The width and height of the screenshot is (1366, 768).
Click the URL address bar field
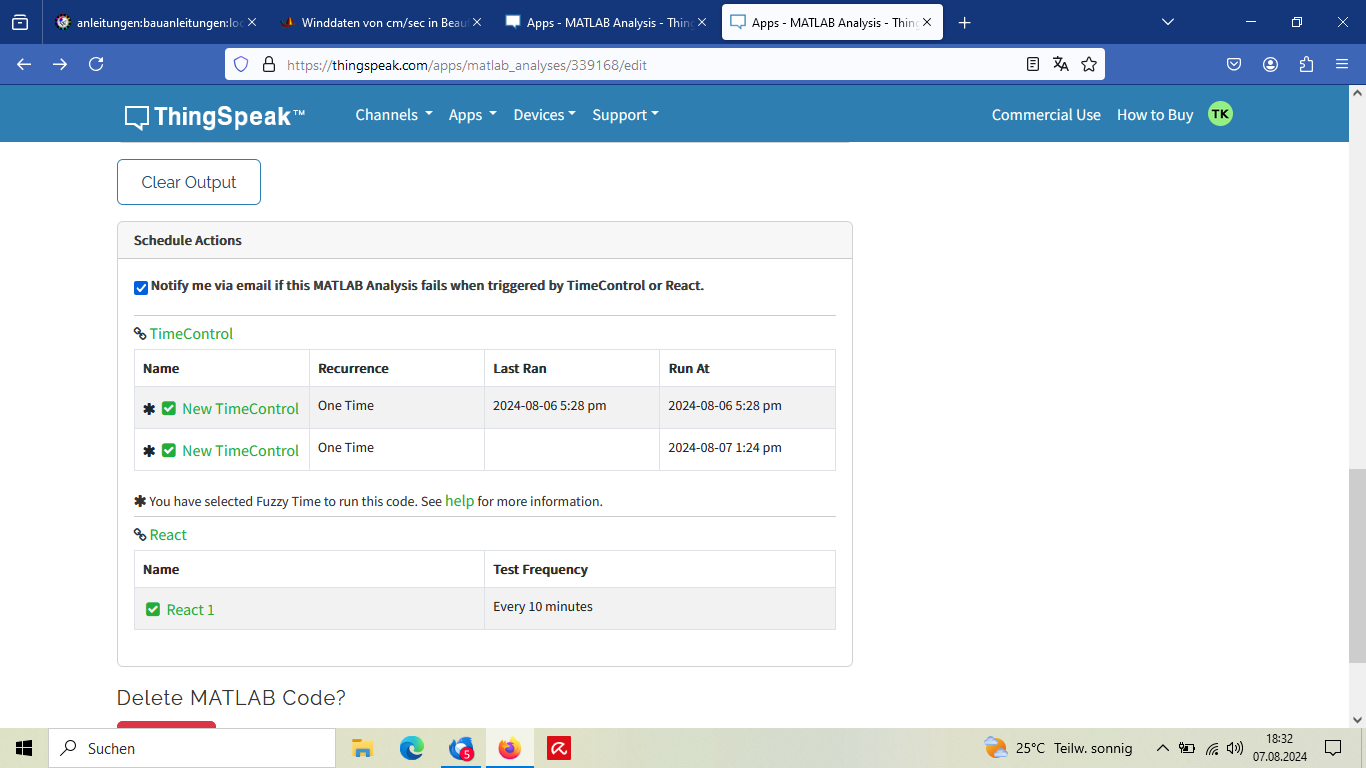(640, 64)
